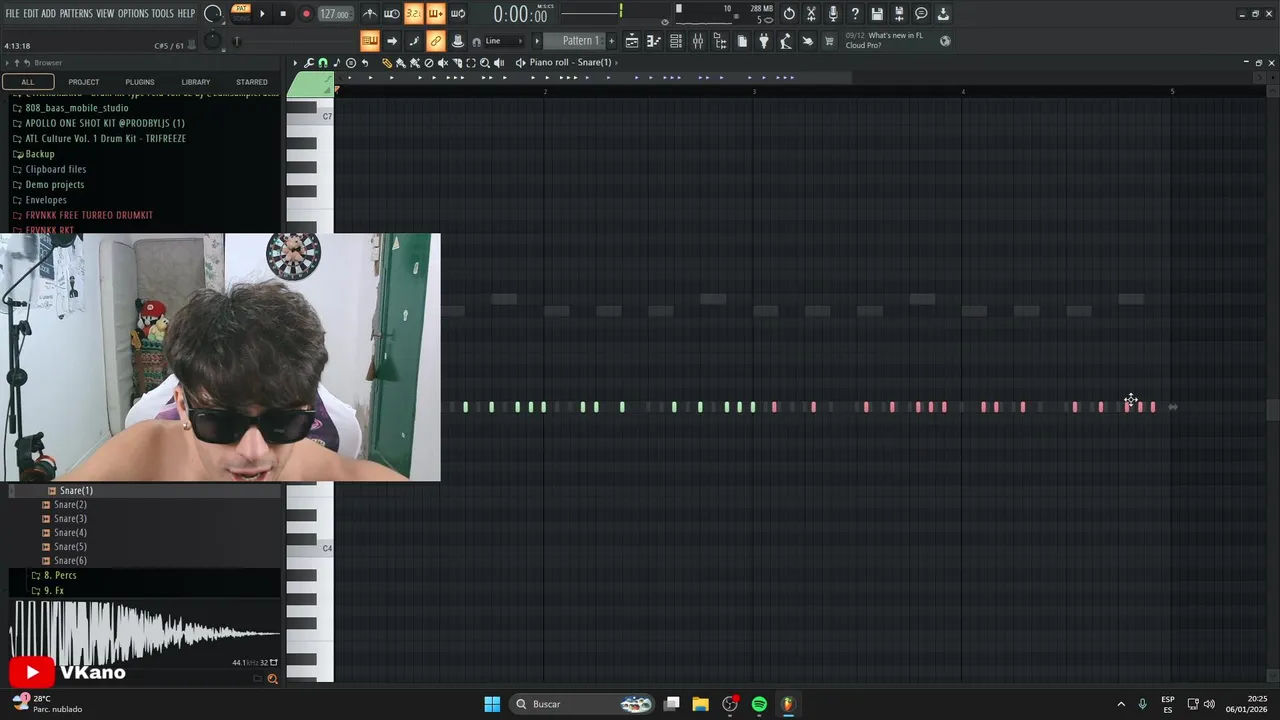
Task: Open the FILE menu
Action: (x=13, y=13)
